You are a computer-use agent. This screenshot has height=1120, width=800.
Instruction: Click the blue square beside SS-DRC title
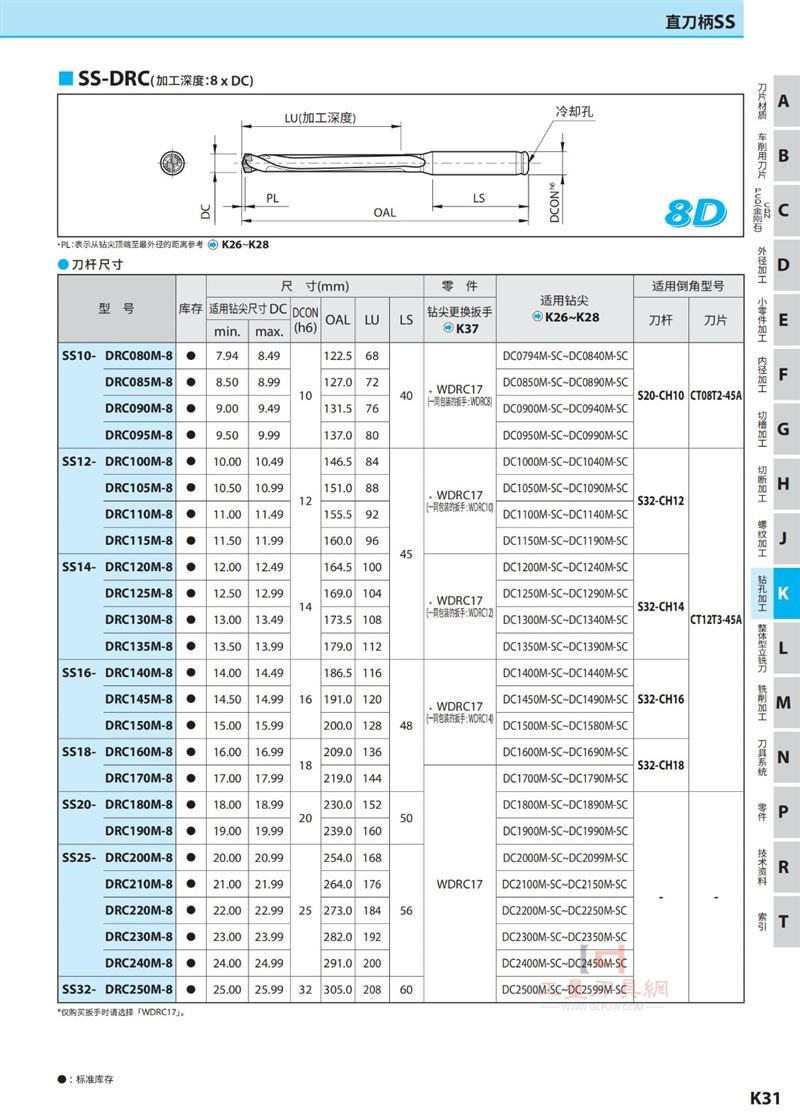coord(66,78)
